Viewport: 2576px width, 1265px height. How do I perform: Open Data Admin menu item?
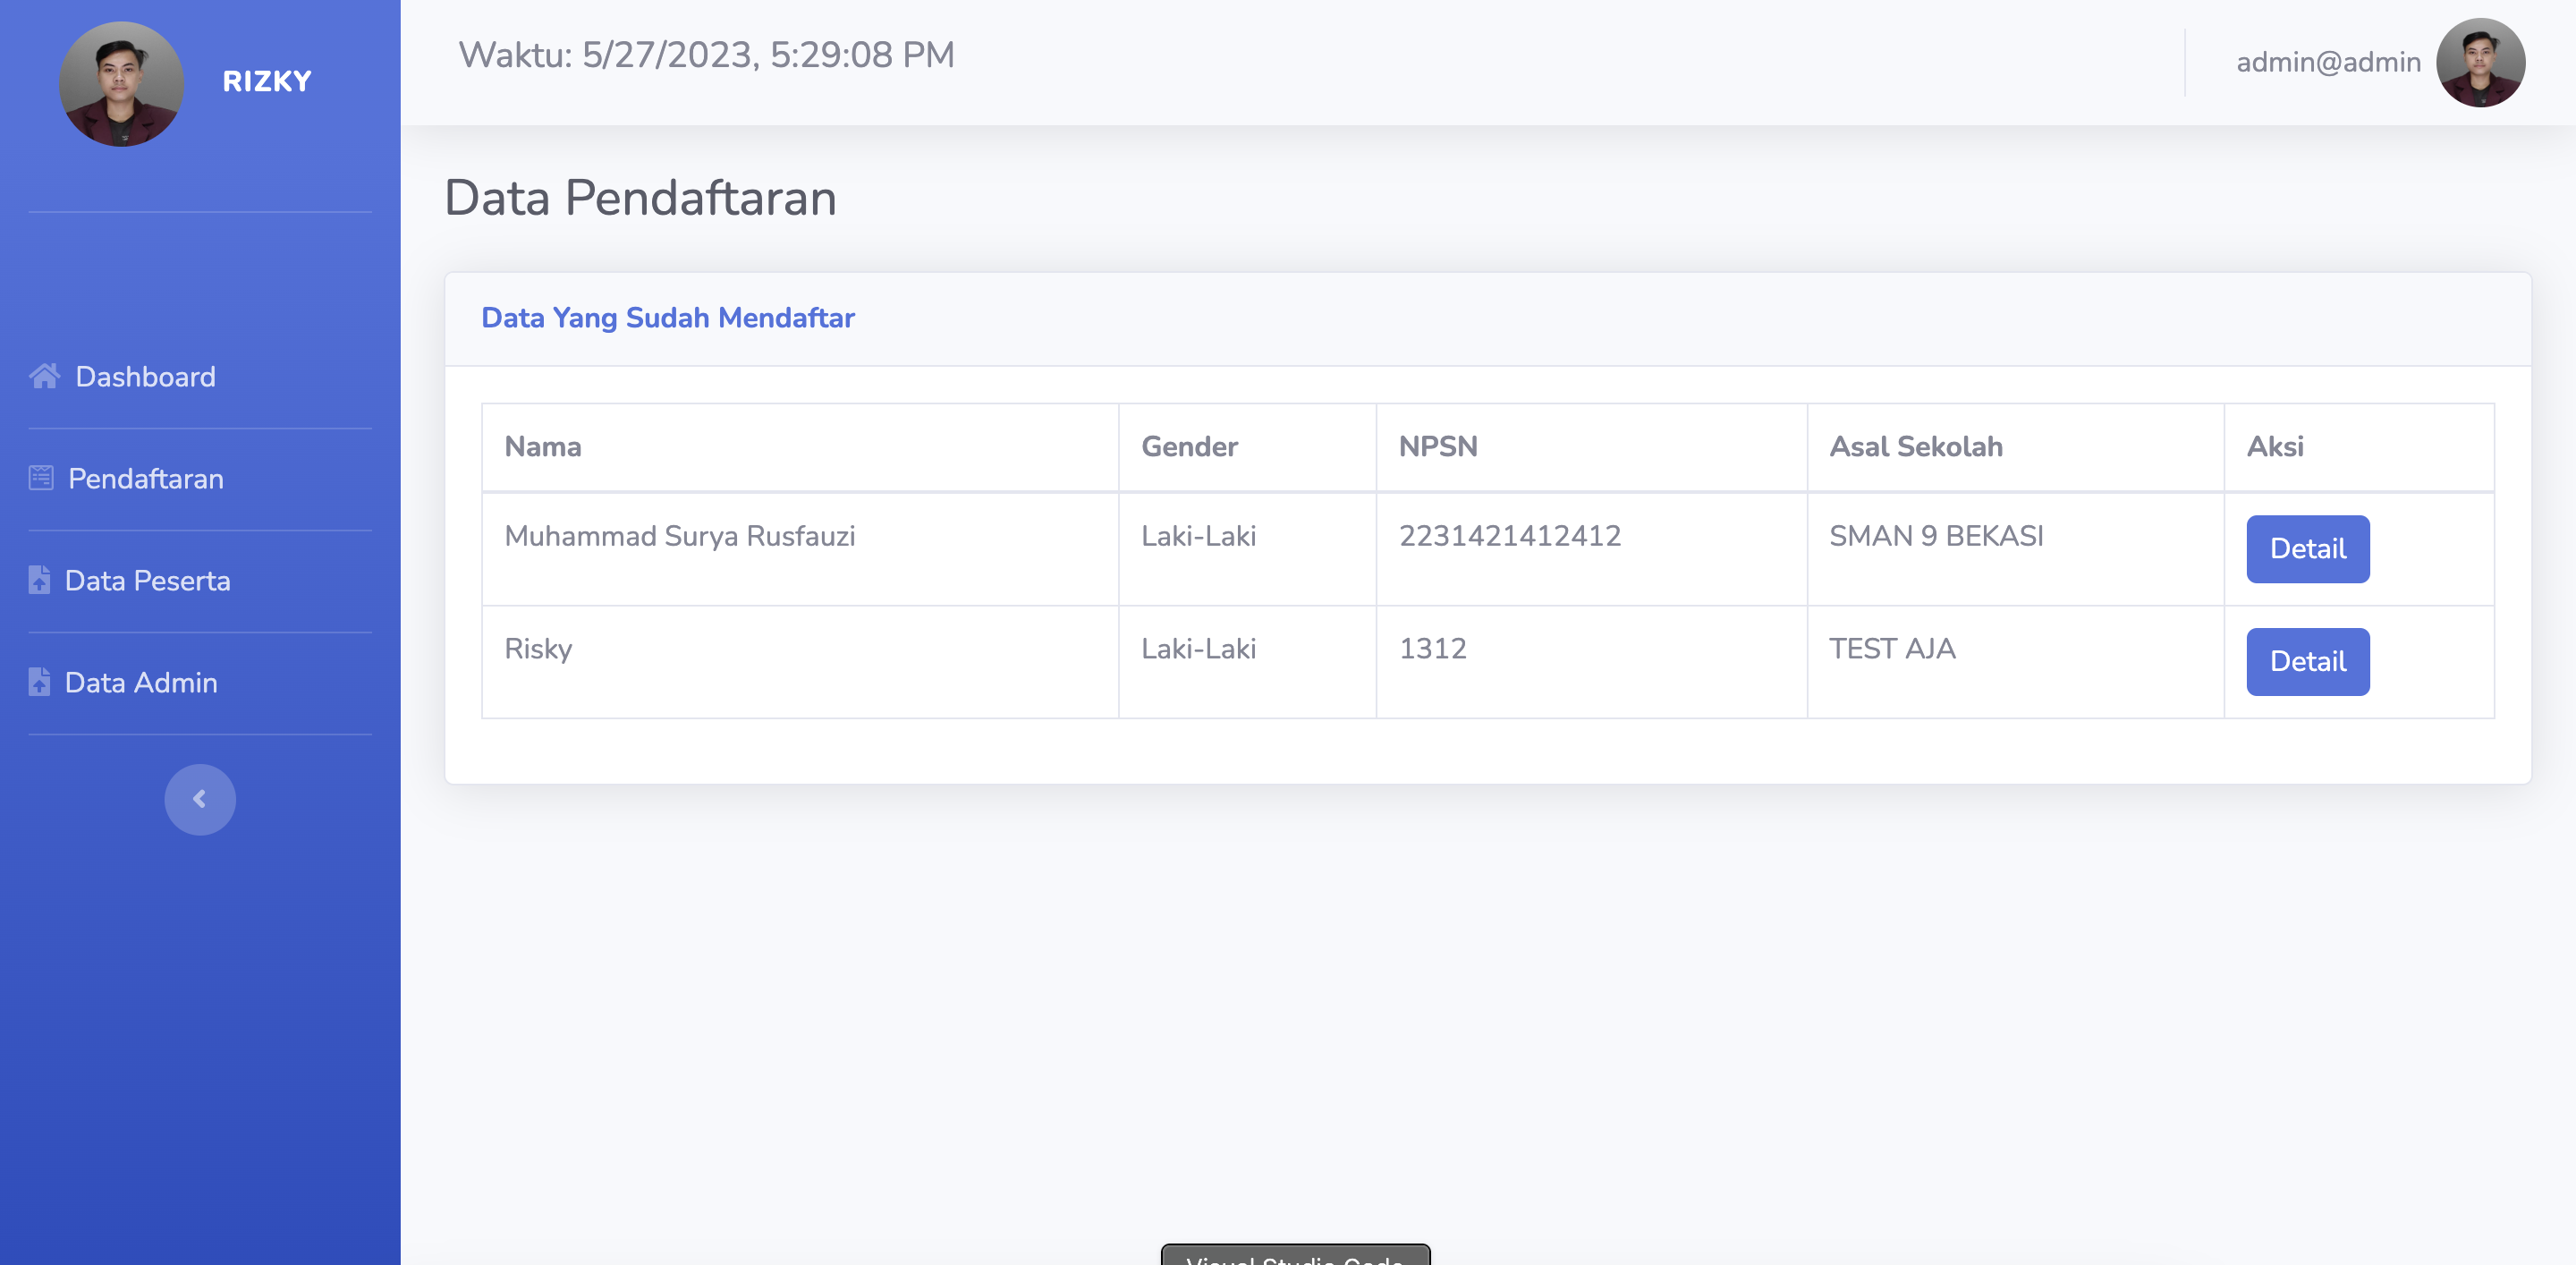pyautogui.click(x=141, y=683)
